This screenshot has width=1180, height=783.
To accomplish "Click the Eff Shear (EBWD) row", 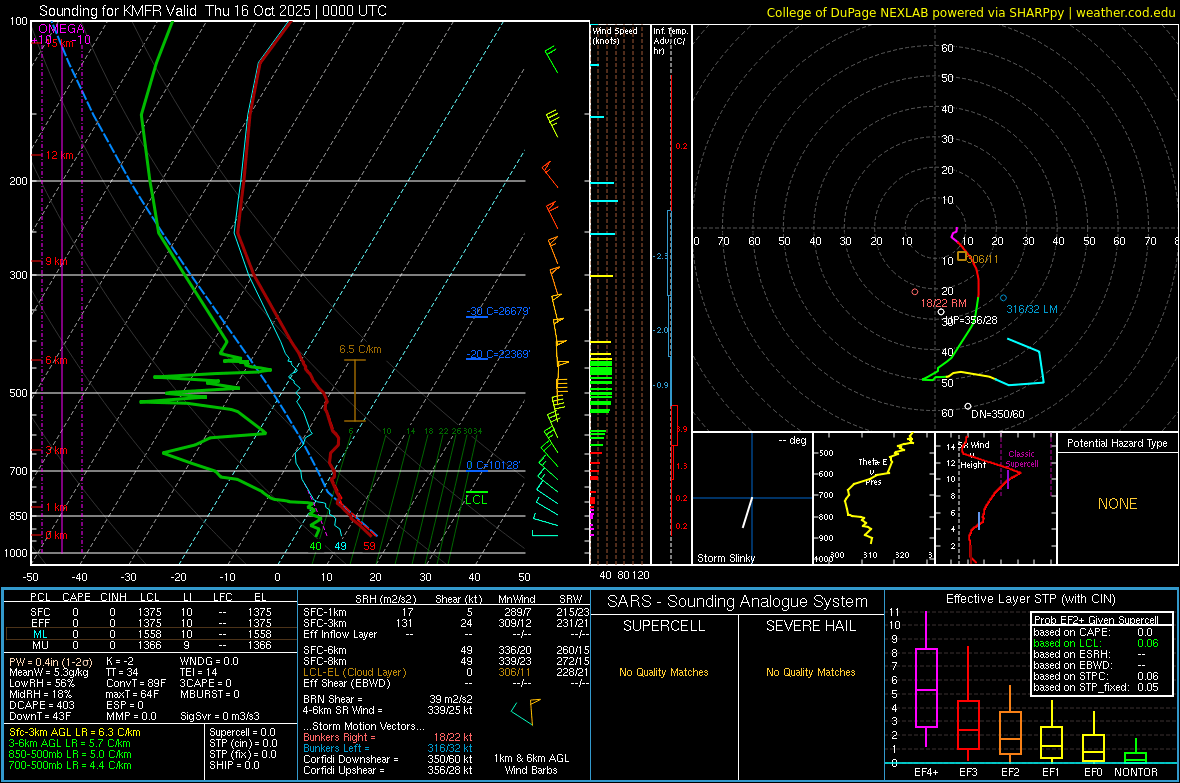I will [x=446, y=683].
